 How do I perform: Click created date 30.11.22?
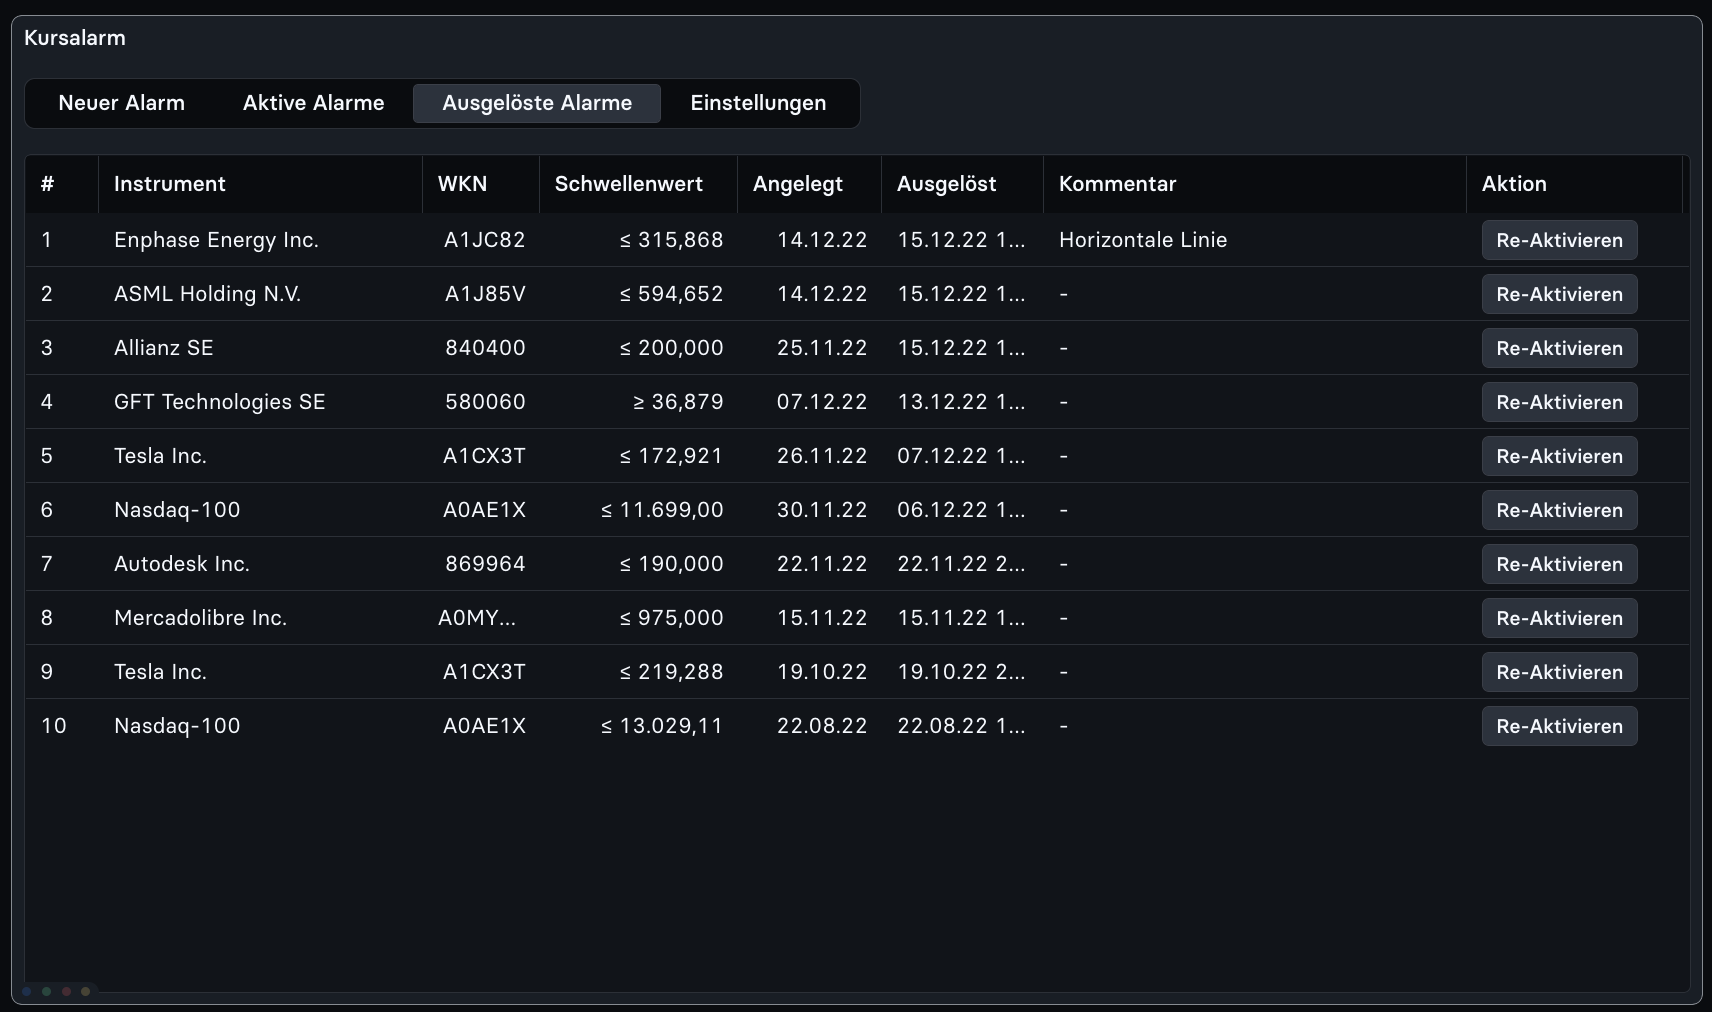point(822,510)
